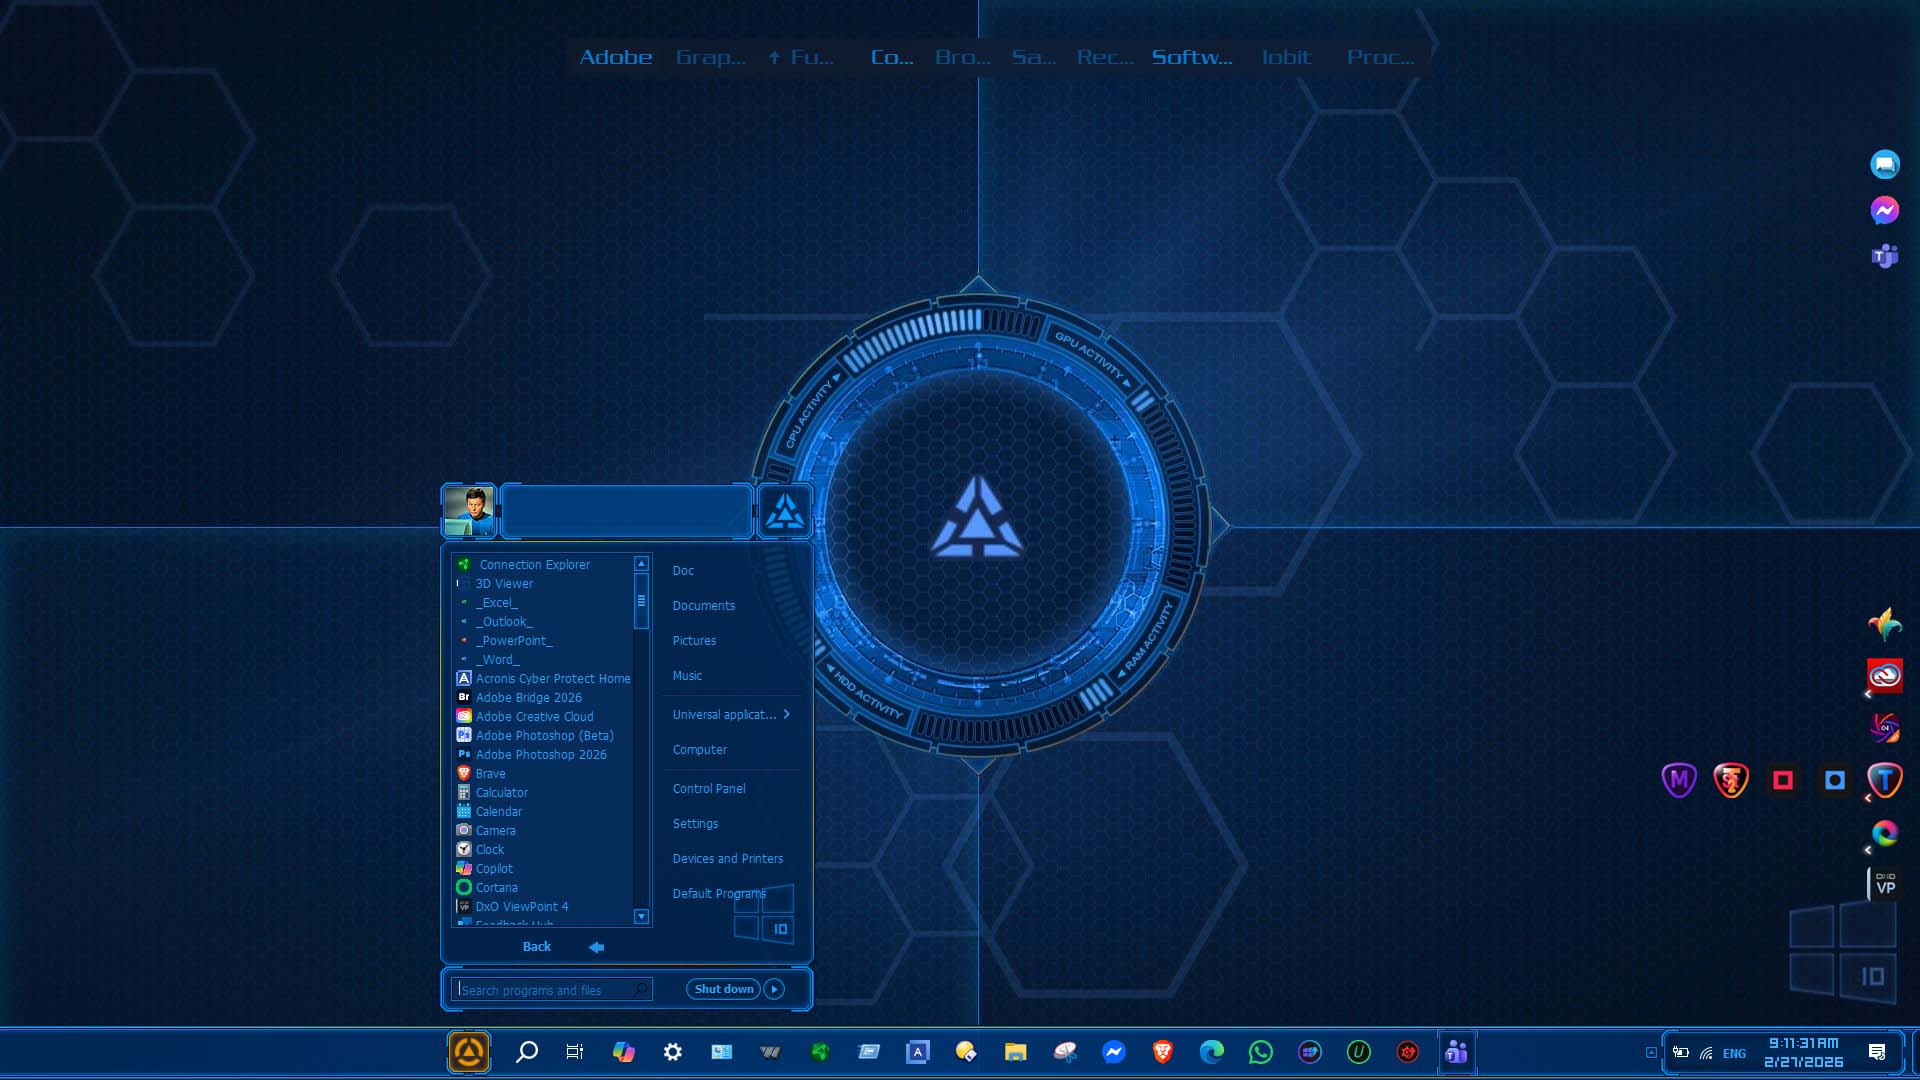Expand the Universal applications submenu arrow
1920x1080 pixels.
tap(787, 714)
